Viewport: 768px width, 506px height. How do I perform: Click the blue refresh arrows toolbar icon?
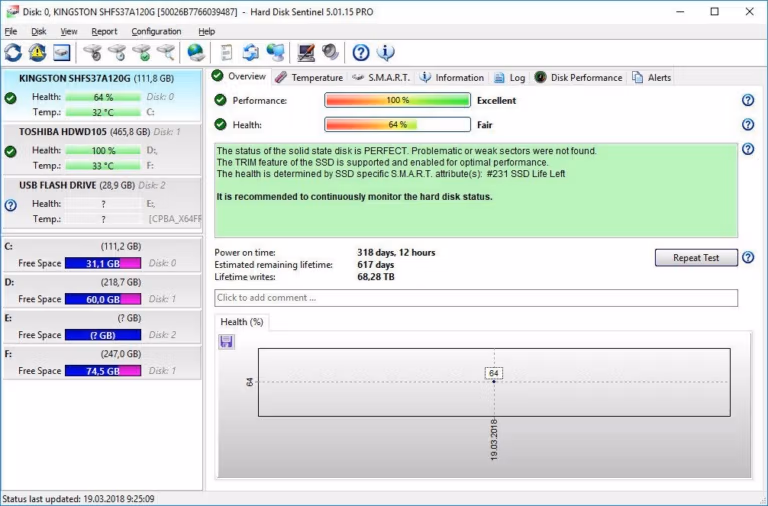coord(13,52)
